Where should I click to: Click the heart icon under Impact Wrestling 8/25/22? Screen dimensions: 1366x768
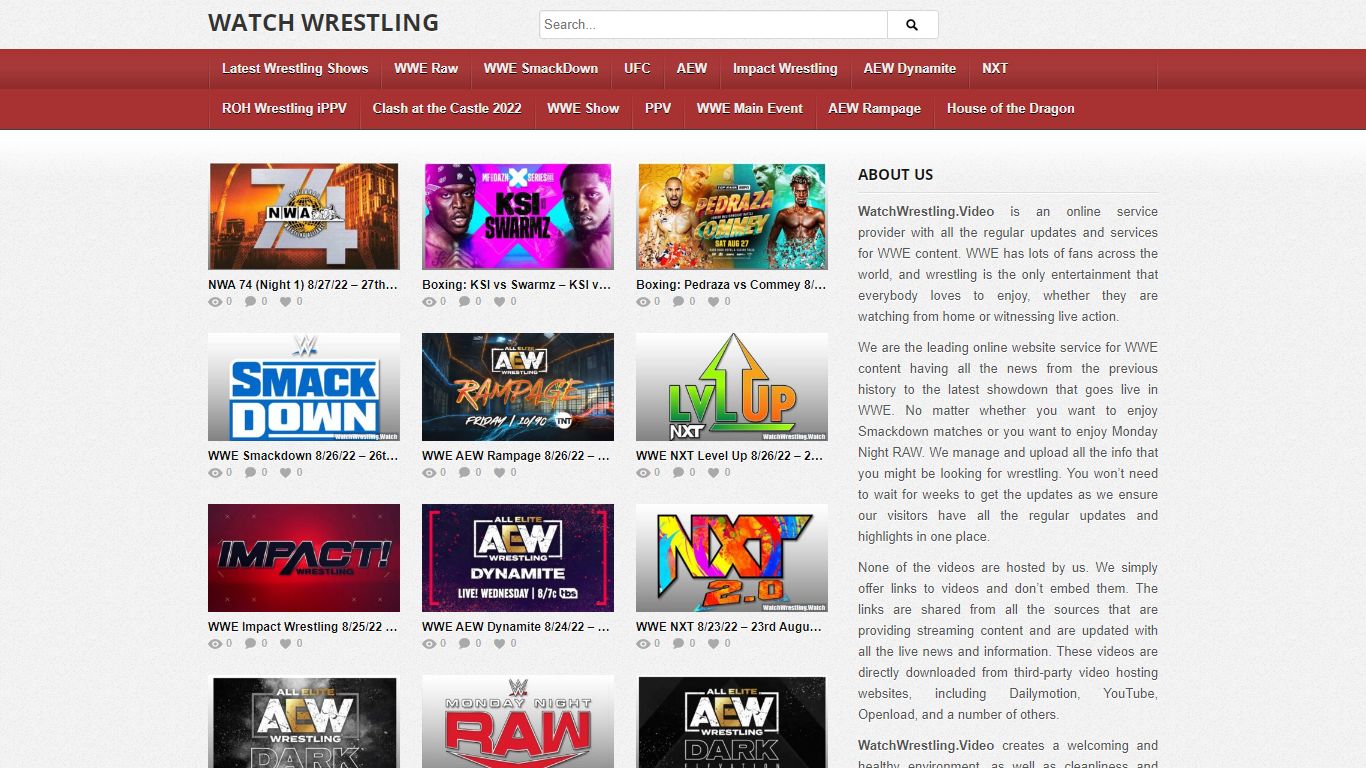coord(286,643)
